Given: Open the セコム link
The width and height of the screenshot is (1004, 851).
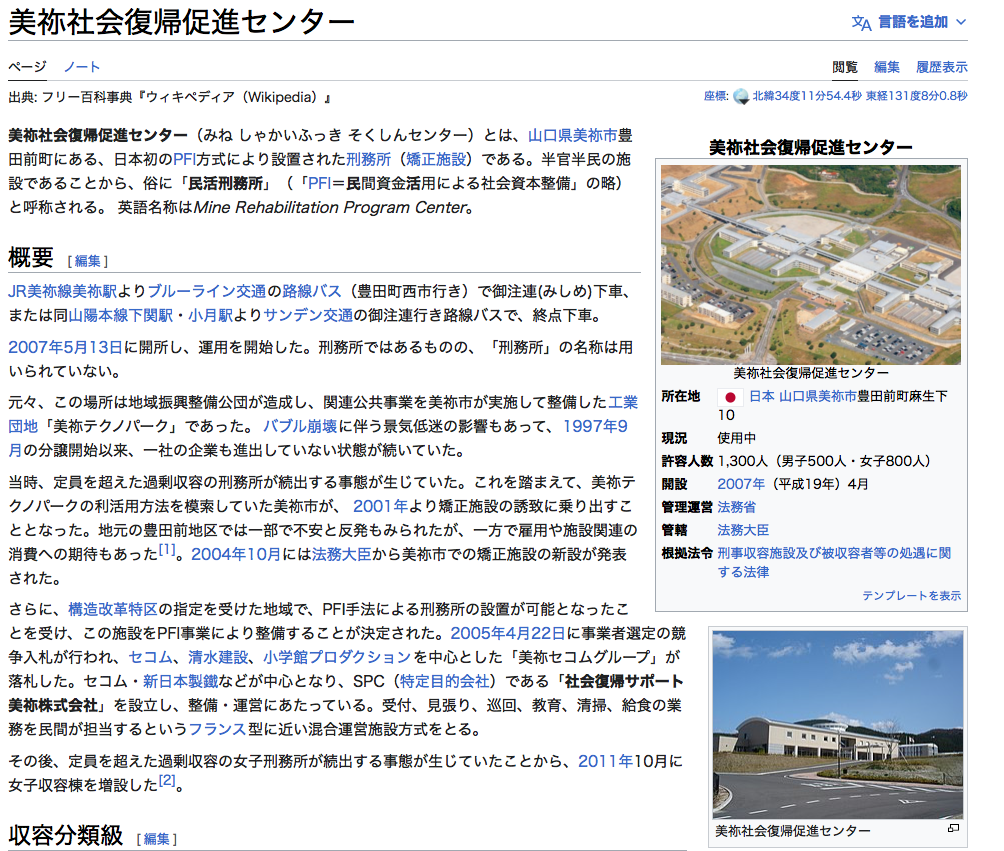Looking at the screenshot, I should (150, 658).
